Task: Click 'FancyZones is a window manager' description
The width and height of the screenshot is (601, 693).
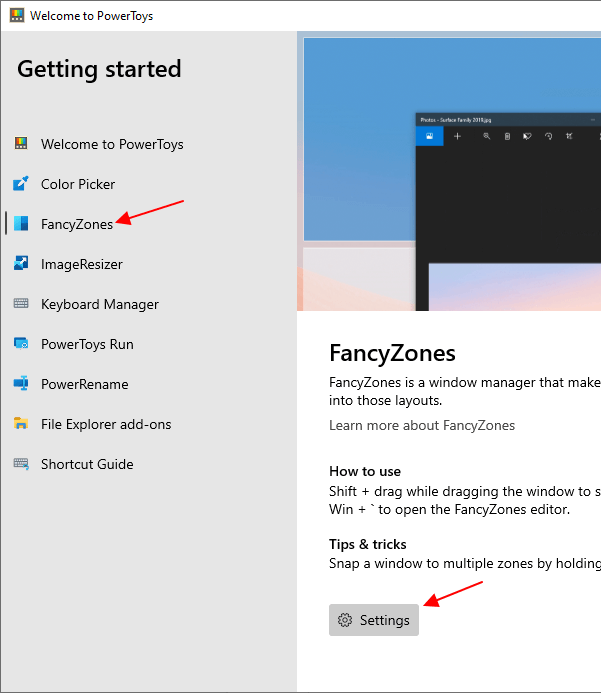Action: tap(465, 382)
